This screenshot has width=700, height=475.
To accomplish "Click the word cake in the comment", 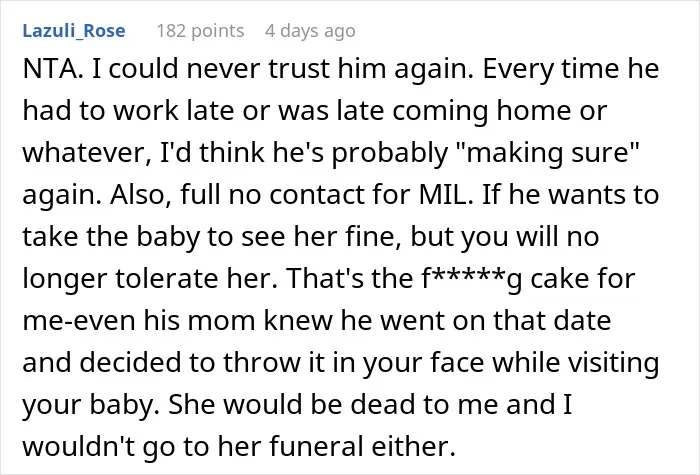I will point(557,278).
